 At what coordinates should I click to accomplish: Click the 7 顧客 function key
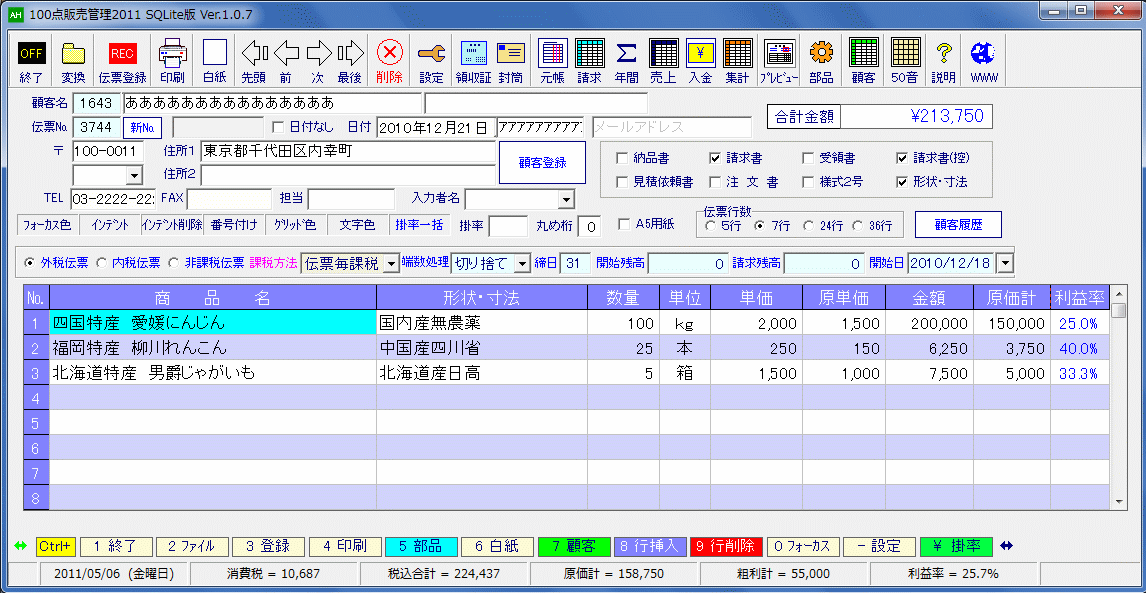click(x=574, y=546)
